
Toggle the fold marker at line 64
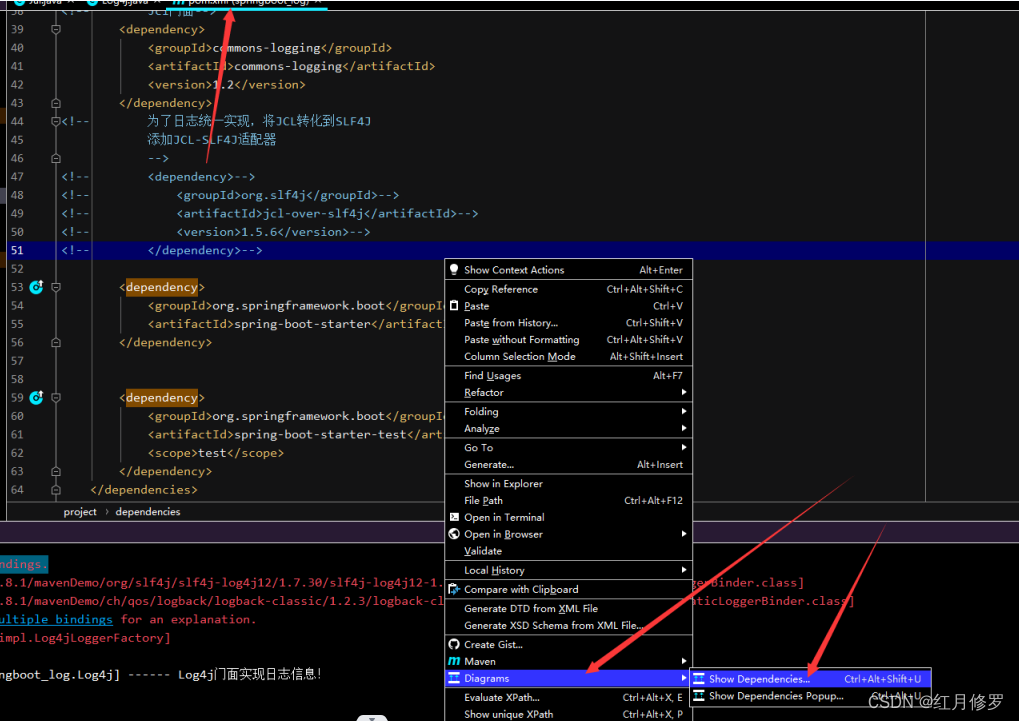tap(56, 490)
